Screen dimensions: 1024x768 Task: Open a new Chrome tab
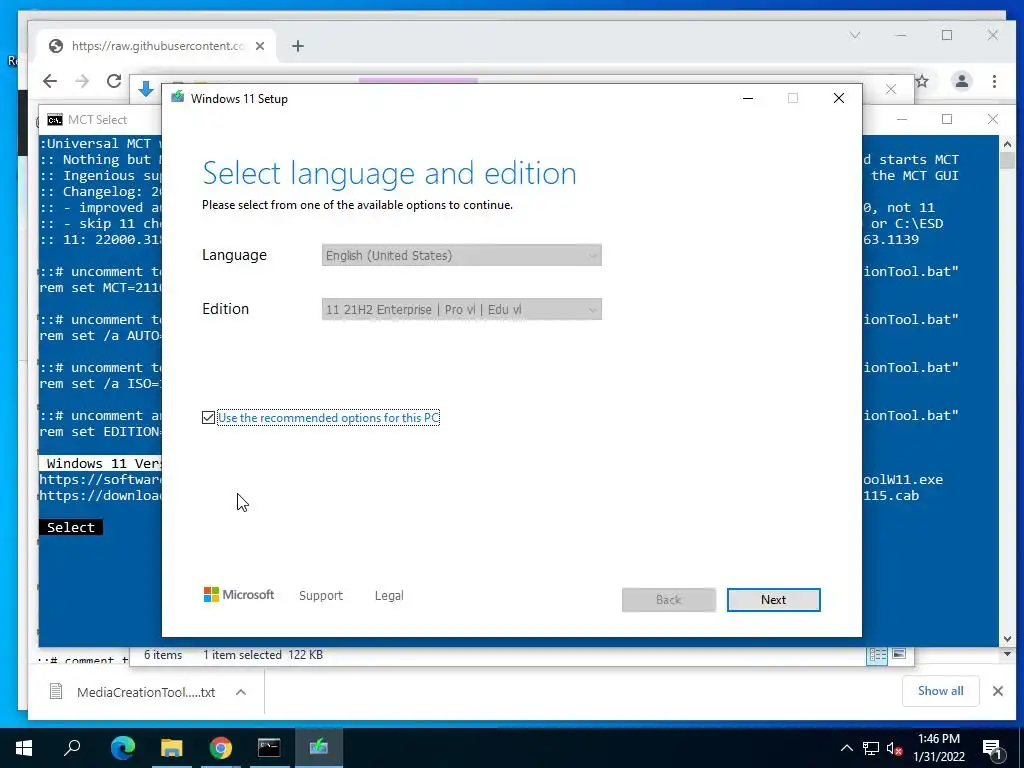point(298,46)
